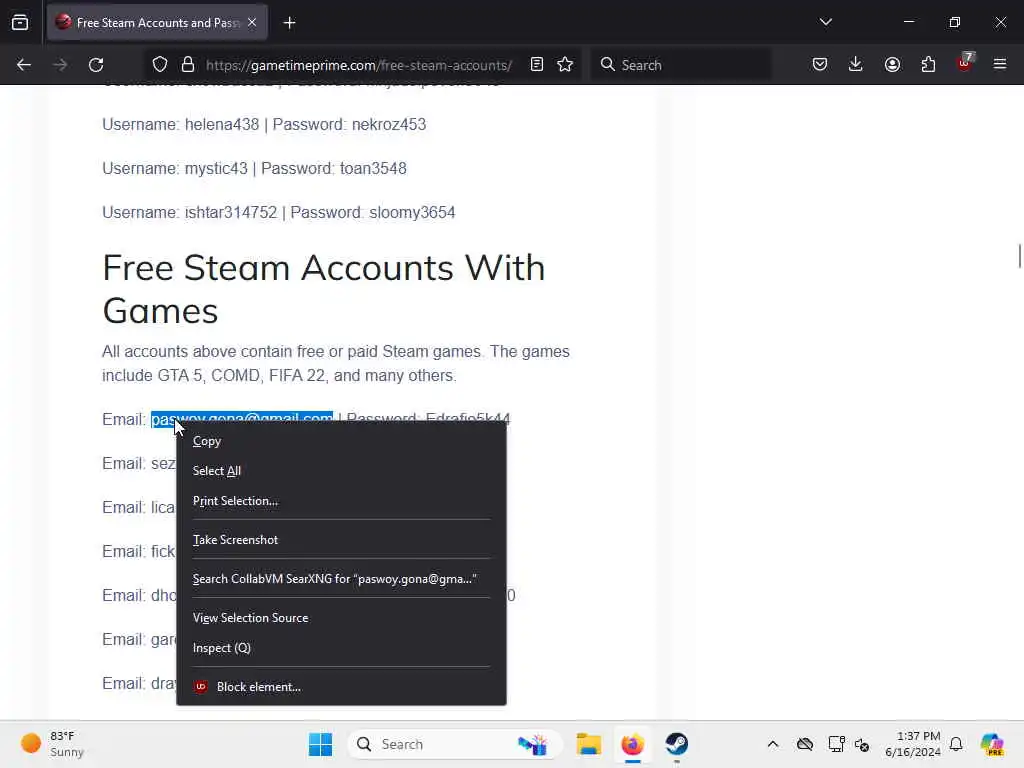1024x768 pixels.
Task: Click the OneDrive cloud tray icon
Action: (x=805, y=744)
